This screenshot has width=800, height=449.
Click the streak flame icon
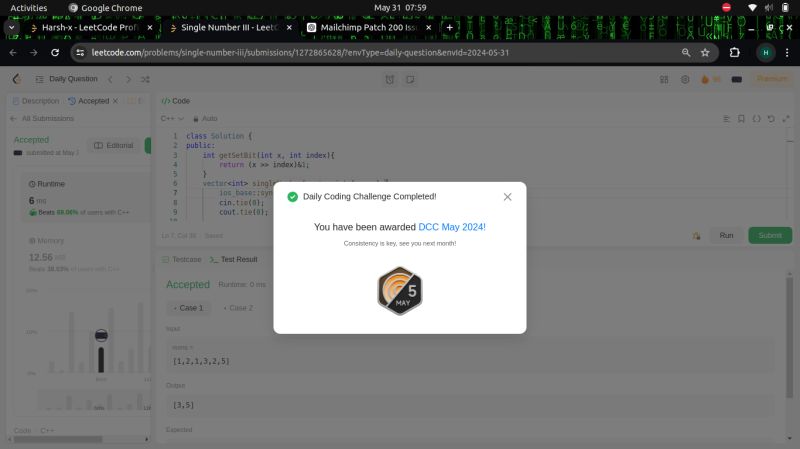705,80
